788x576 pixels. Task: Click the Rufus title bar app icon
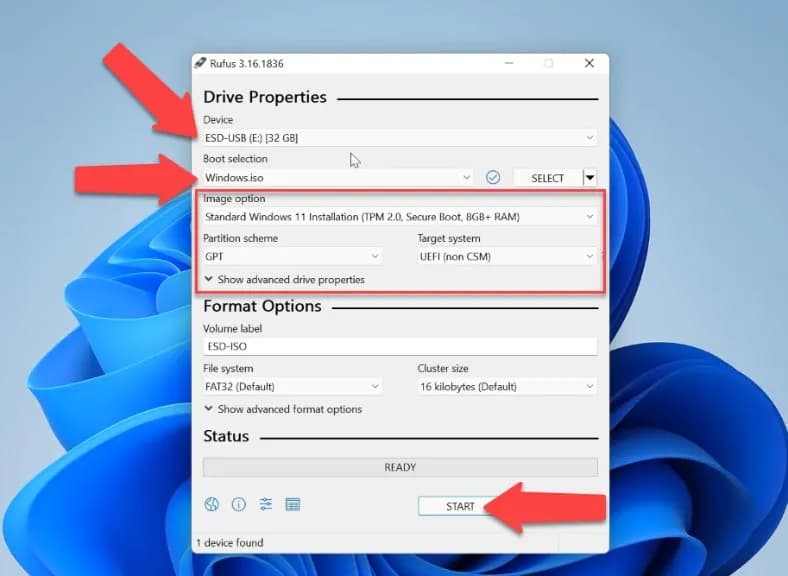[x=201, y=64]
